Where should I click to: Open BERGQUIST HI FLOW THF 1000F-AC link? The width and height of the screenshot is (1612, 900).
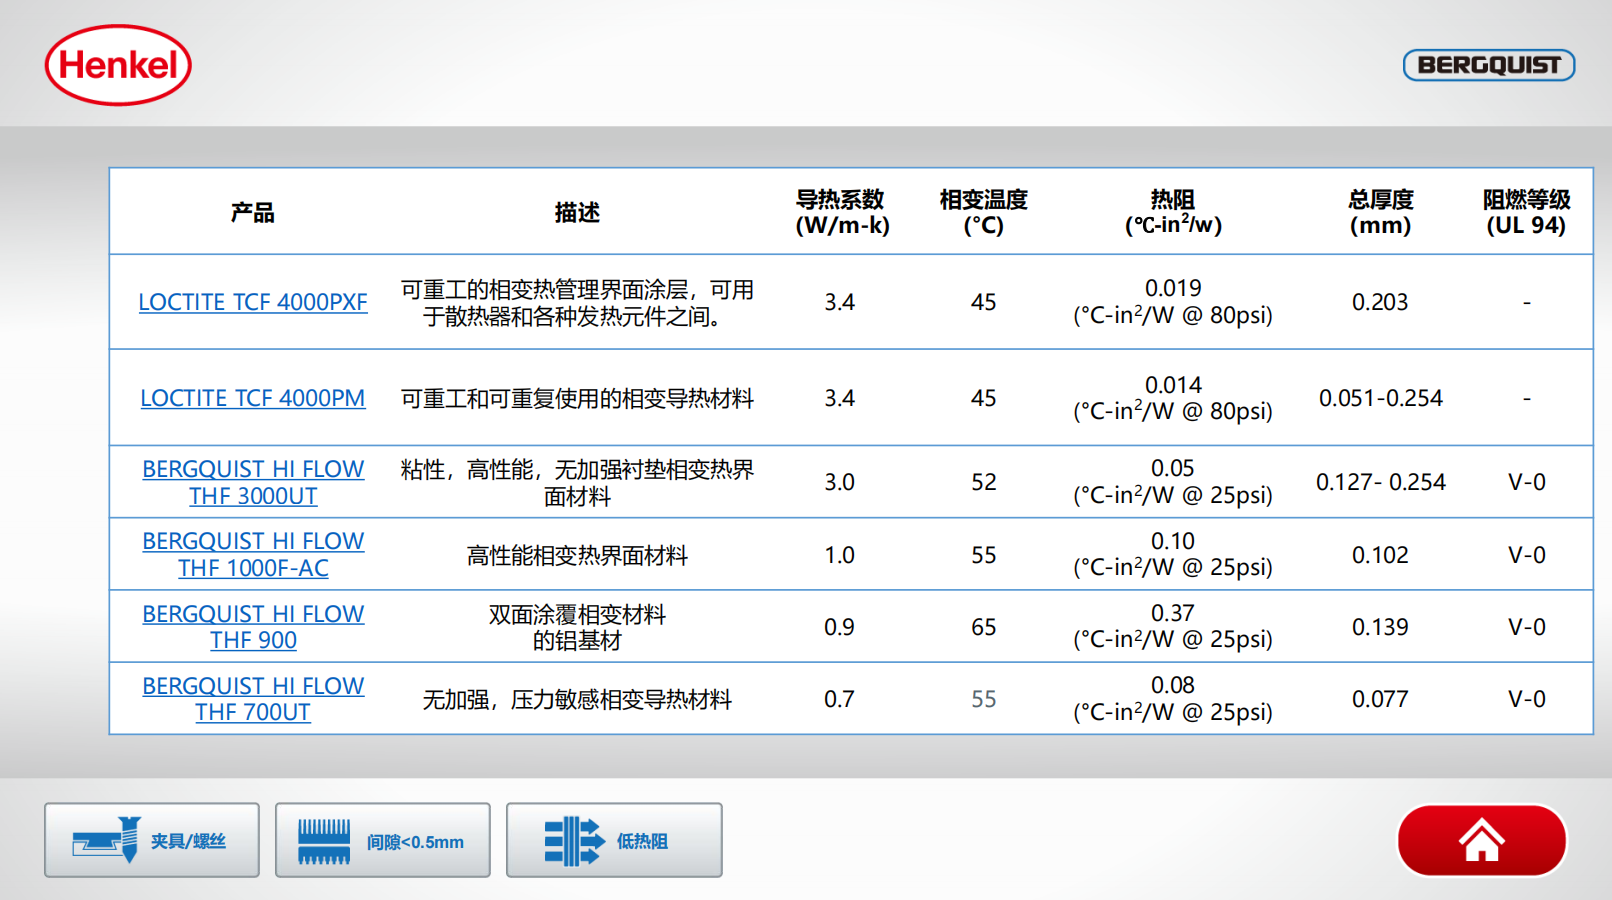point(253,554)
